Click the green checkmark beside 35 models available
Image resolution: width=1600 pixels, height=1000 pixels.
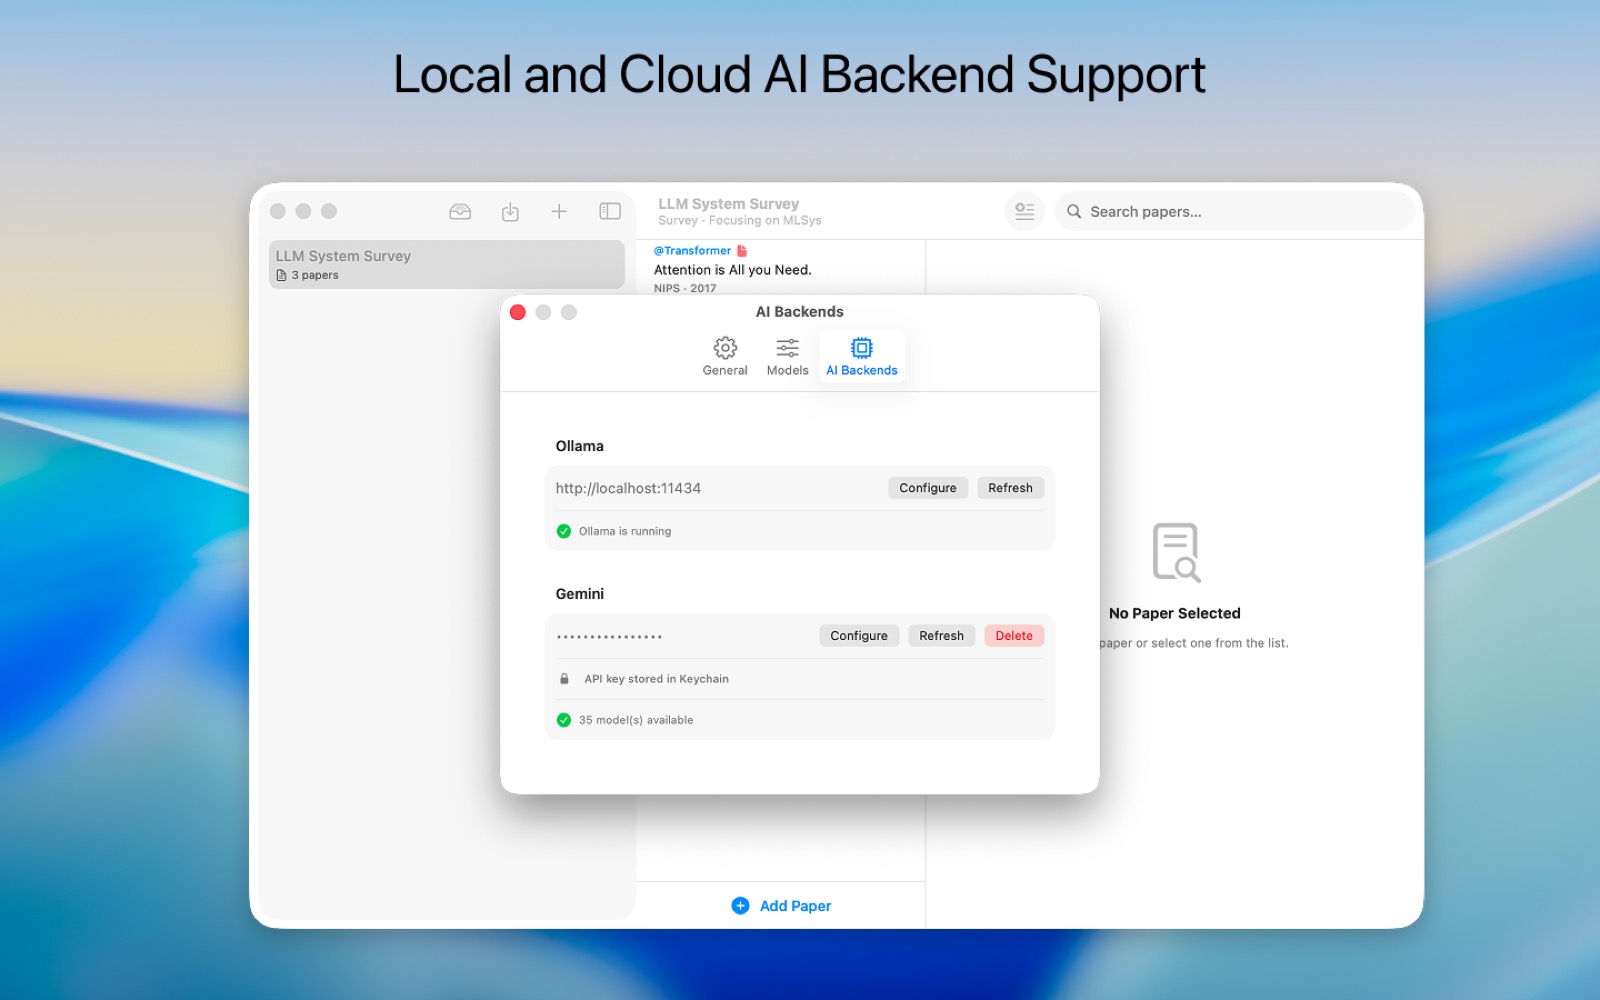564,720
